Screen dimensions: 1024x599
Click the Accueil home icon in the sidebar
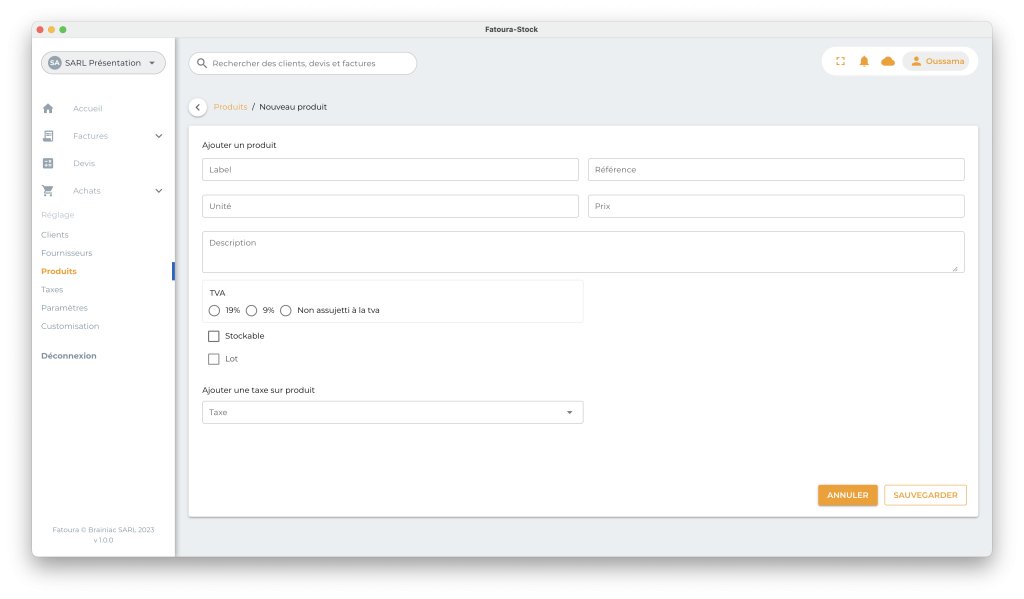coord(48,108)
